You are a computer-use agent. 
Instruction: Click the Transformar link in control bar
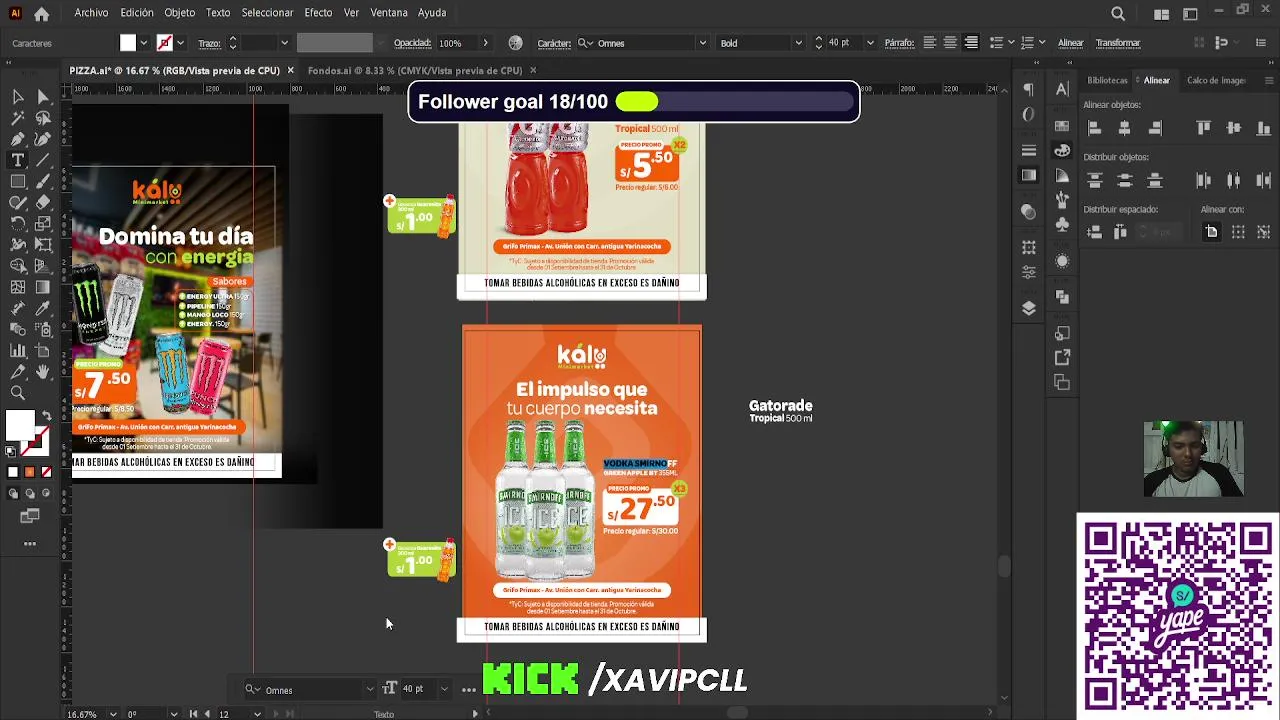(1118, 43)
